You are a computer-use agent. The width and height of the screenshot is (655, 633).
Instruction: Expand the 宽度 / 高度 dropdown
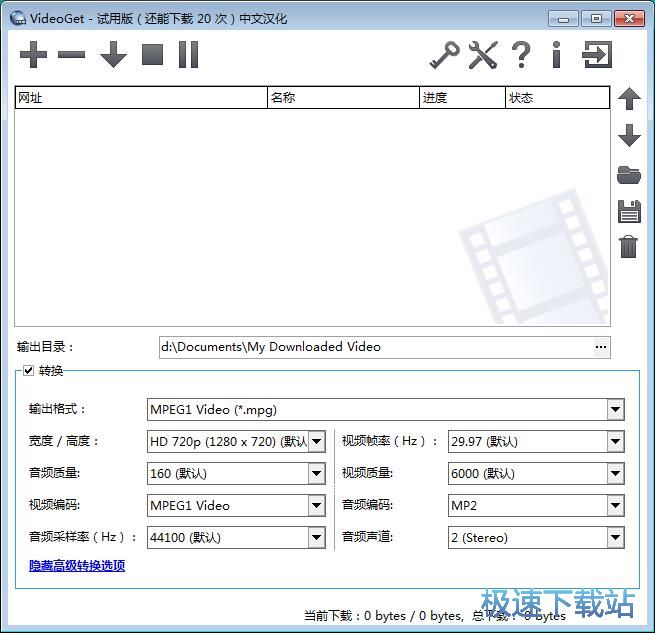point(317,441)
